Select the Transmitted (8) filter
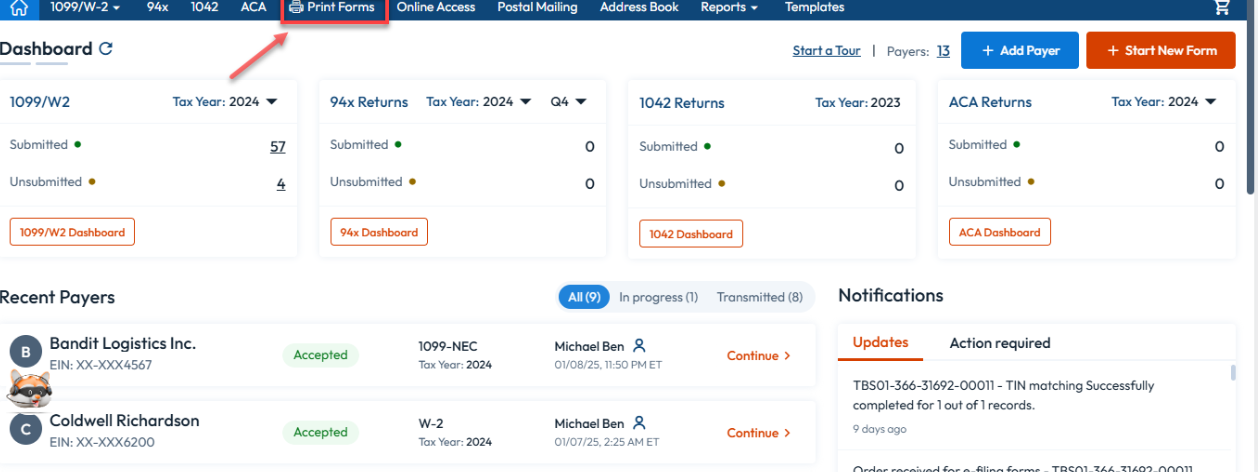This screenshot has height=472, width=1258. tap(759, 297)
